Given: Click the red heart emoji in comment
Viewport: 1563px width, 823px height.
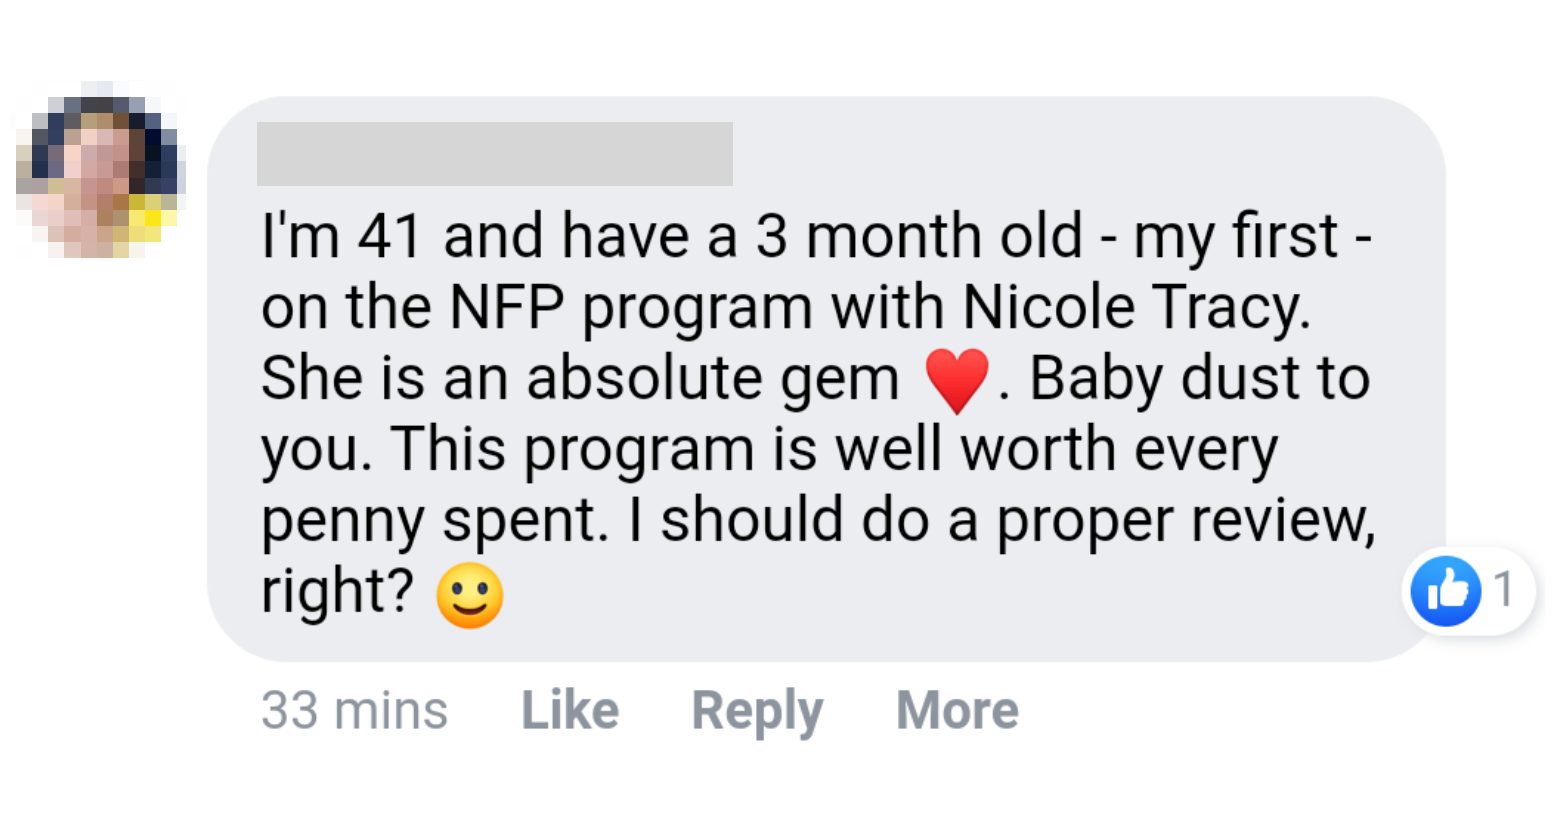Looking at the screenshot, I should click(957, 381).
